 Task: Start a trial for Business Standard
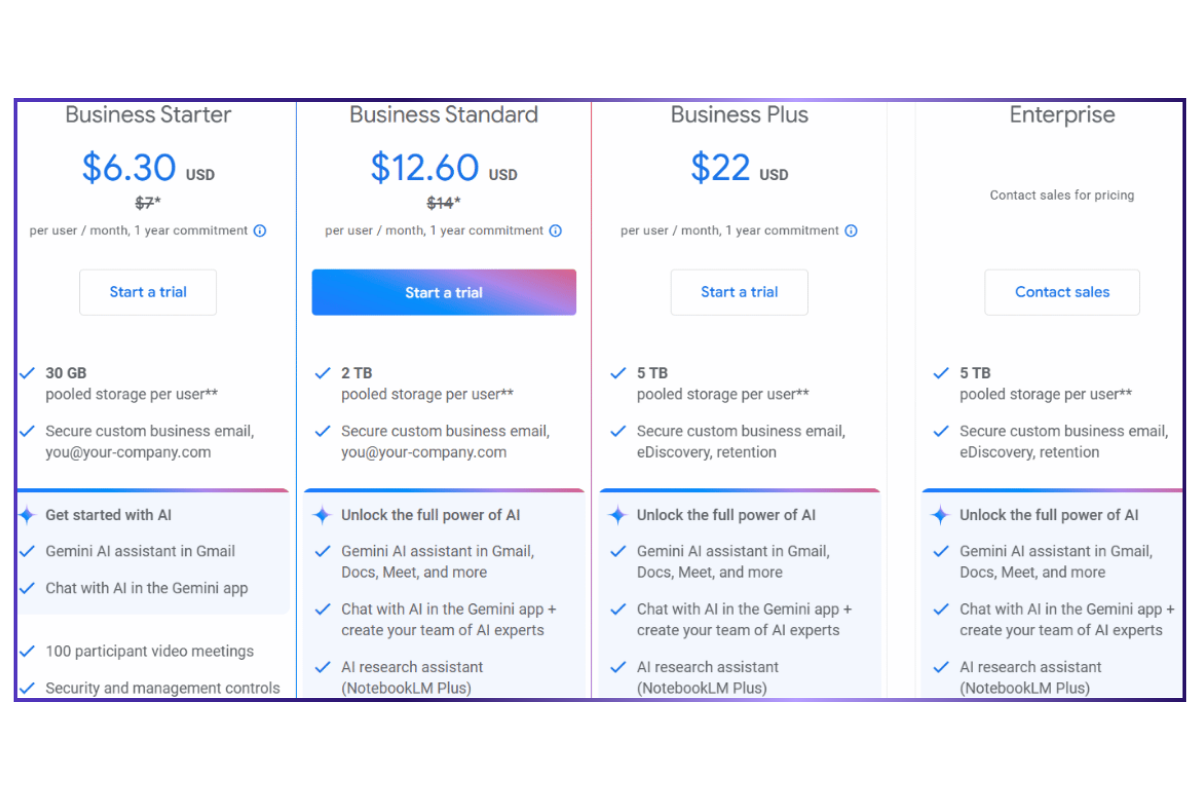click(x=444, y=292)
